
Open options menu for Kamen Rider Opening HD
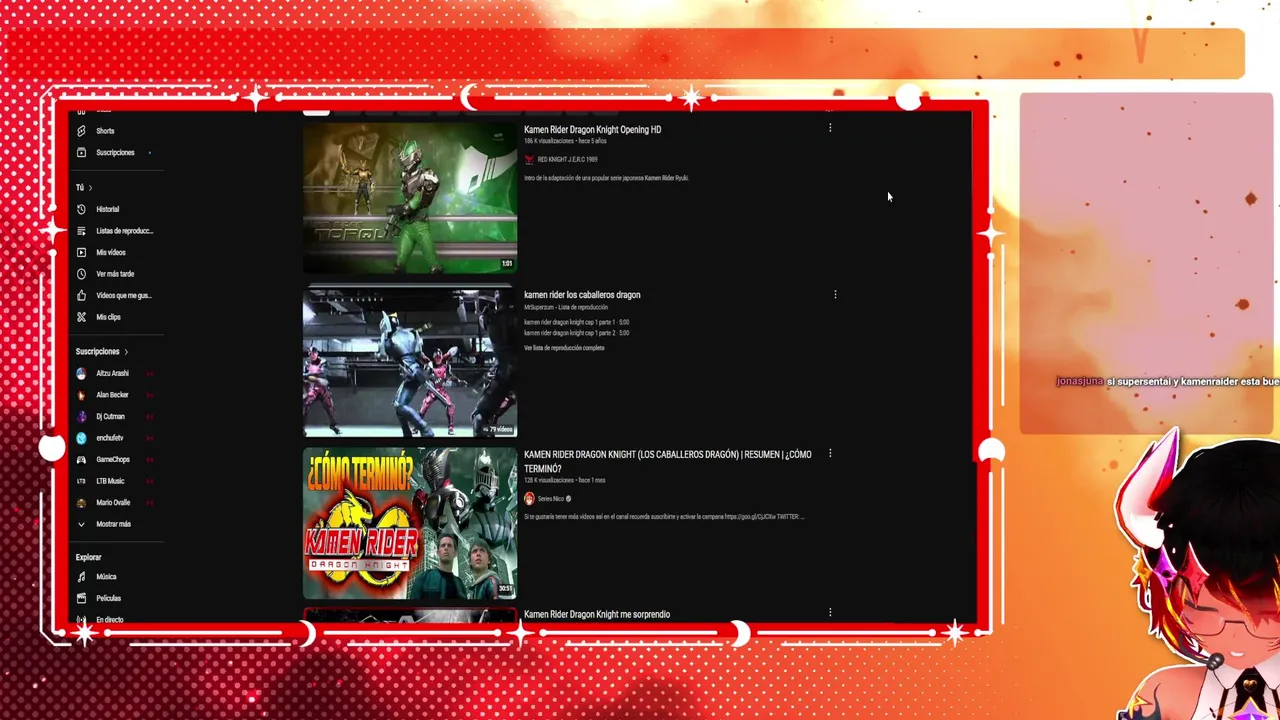(830, 128)
